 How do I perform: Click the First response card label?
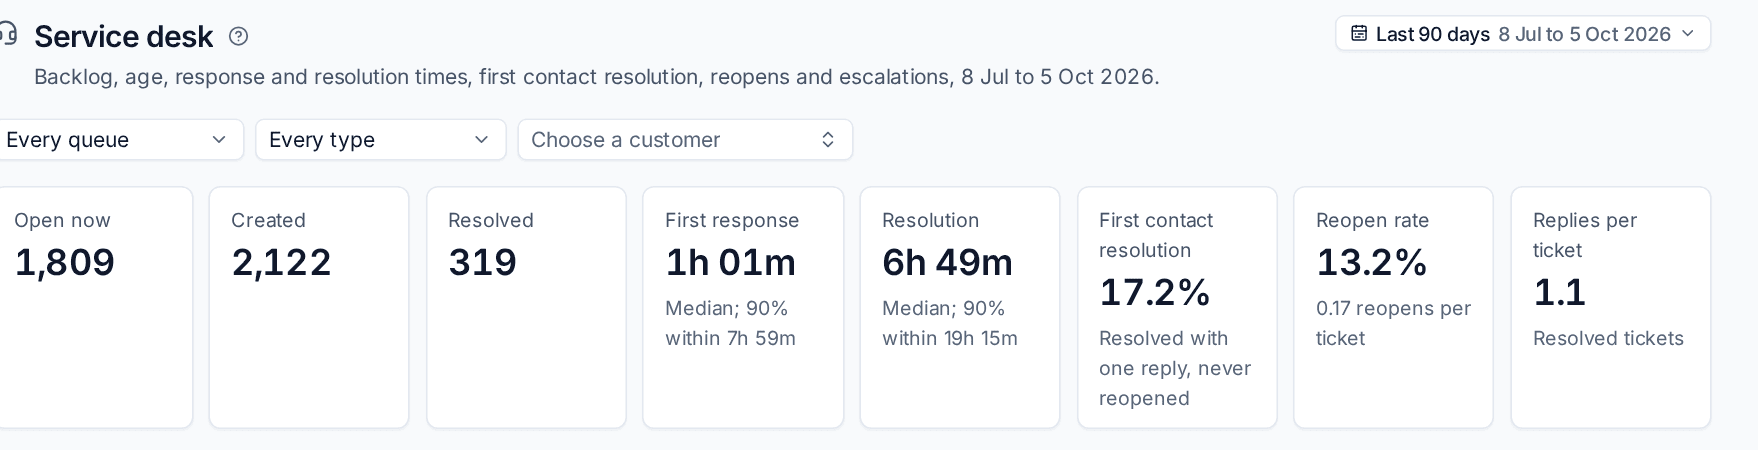pos(732,220)
